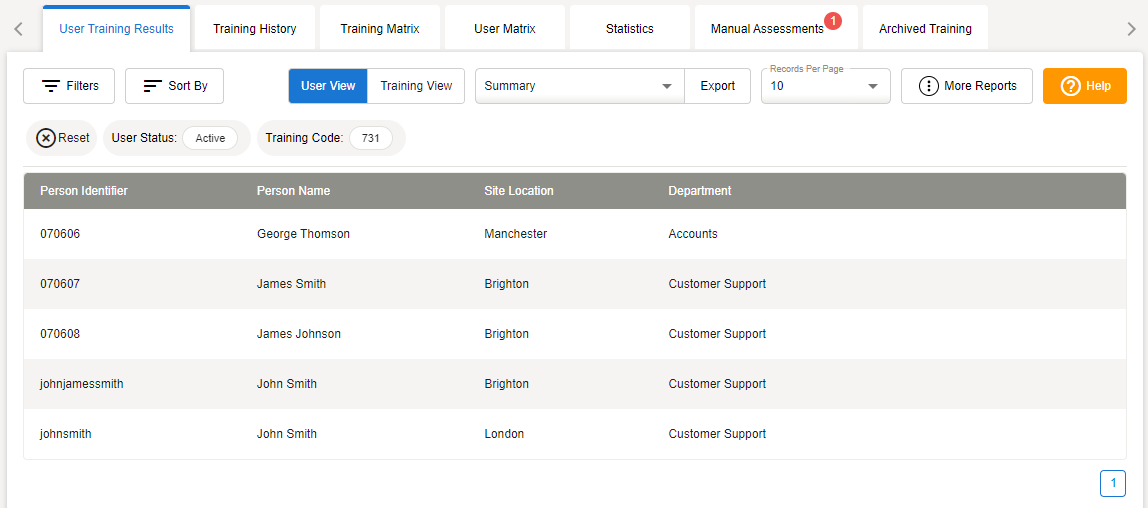Open the Filters panel

click(69, 86)
